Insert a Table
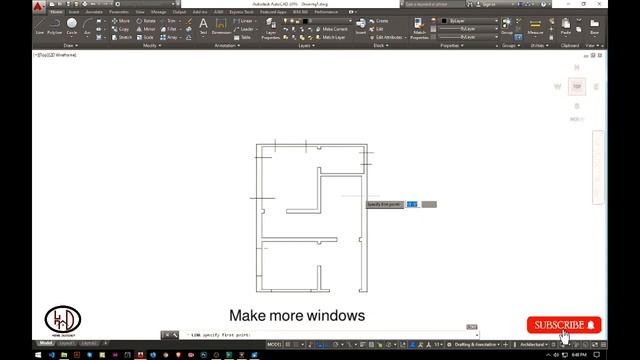Screen dimensions: 640x360 pyautogui.click(x=242, y=38)
